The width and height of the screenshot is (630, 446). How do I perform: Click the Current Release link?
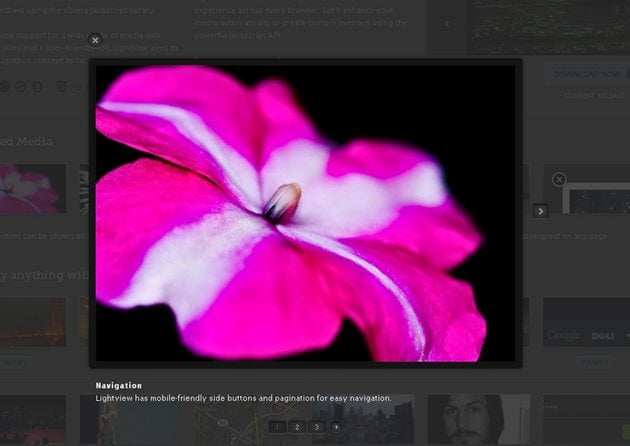(592, 96)
